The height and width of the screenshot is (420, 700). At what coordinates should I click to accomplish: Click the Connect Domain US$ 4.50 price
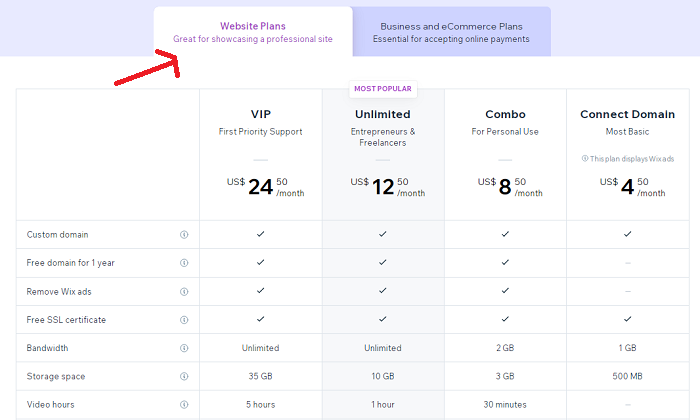click(x=633, y=187)
